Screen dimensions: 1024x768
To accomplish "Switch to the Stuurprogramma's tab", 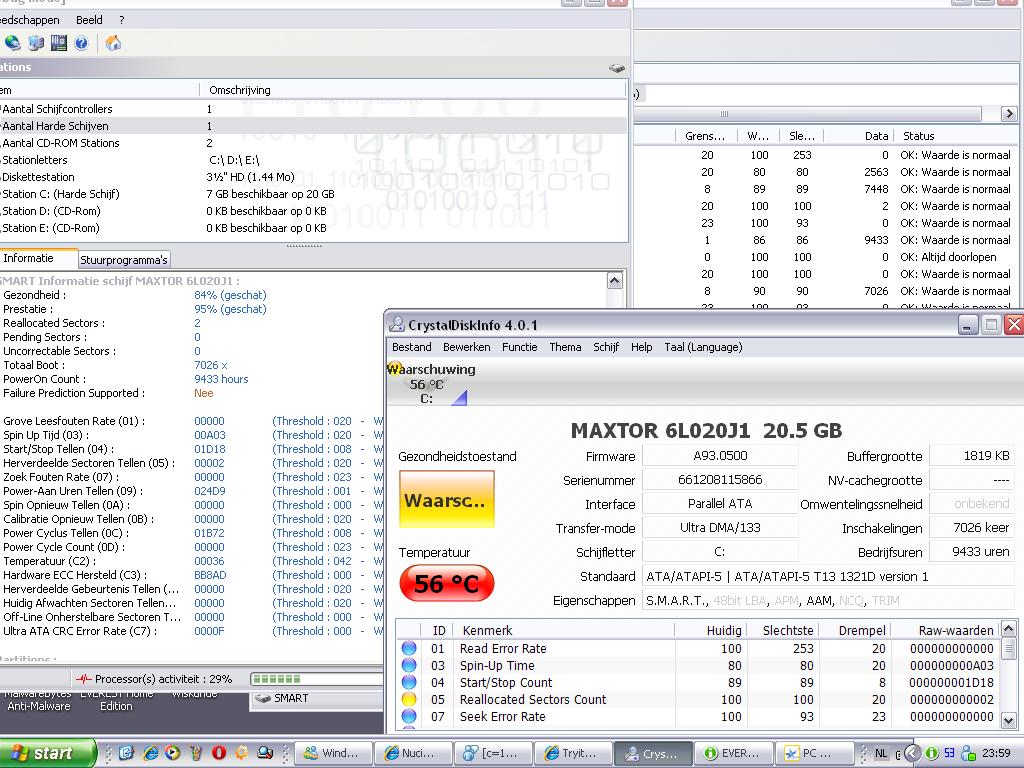I will [123, 260].
